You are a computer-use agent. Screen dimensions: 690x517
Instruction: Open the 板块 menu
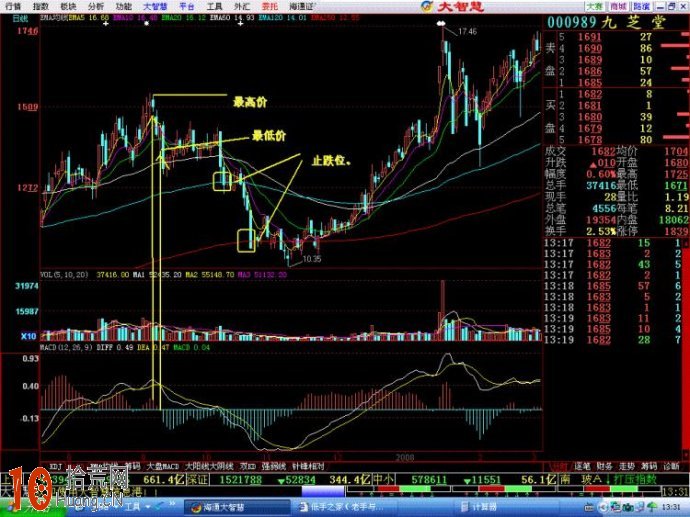click(x=68, y=6)
